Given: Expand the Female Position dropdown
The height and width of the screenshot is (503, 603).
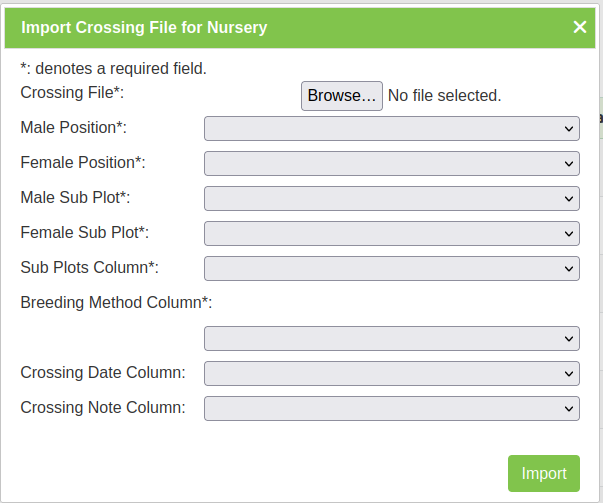Looking at the screenshot, I should click(x=391, y=163).
